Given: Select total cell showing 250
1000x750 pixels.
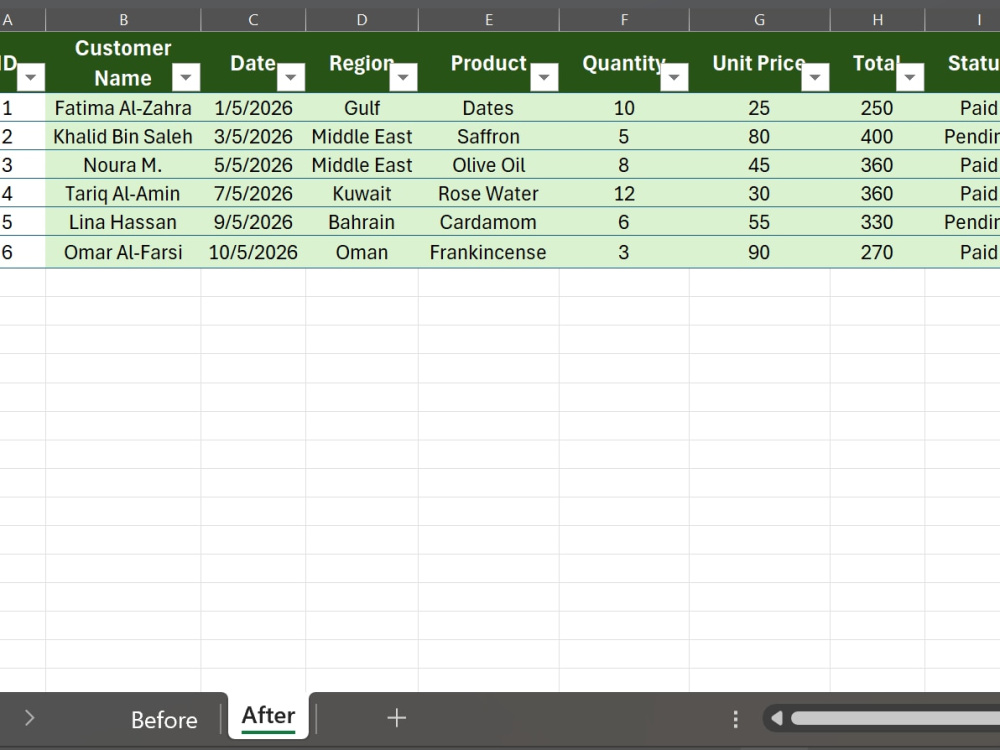Looking at the screenshot, I should coord(878,108).
